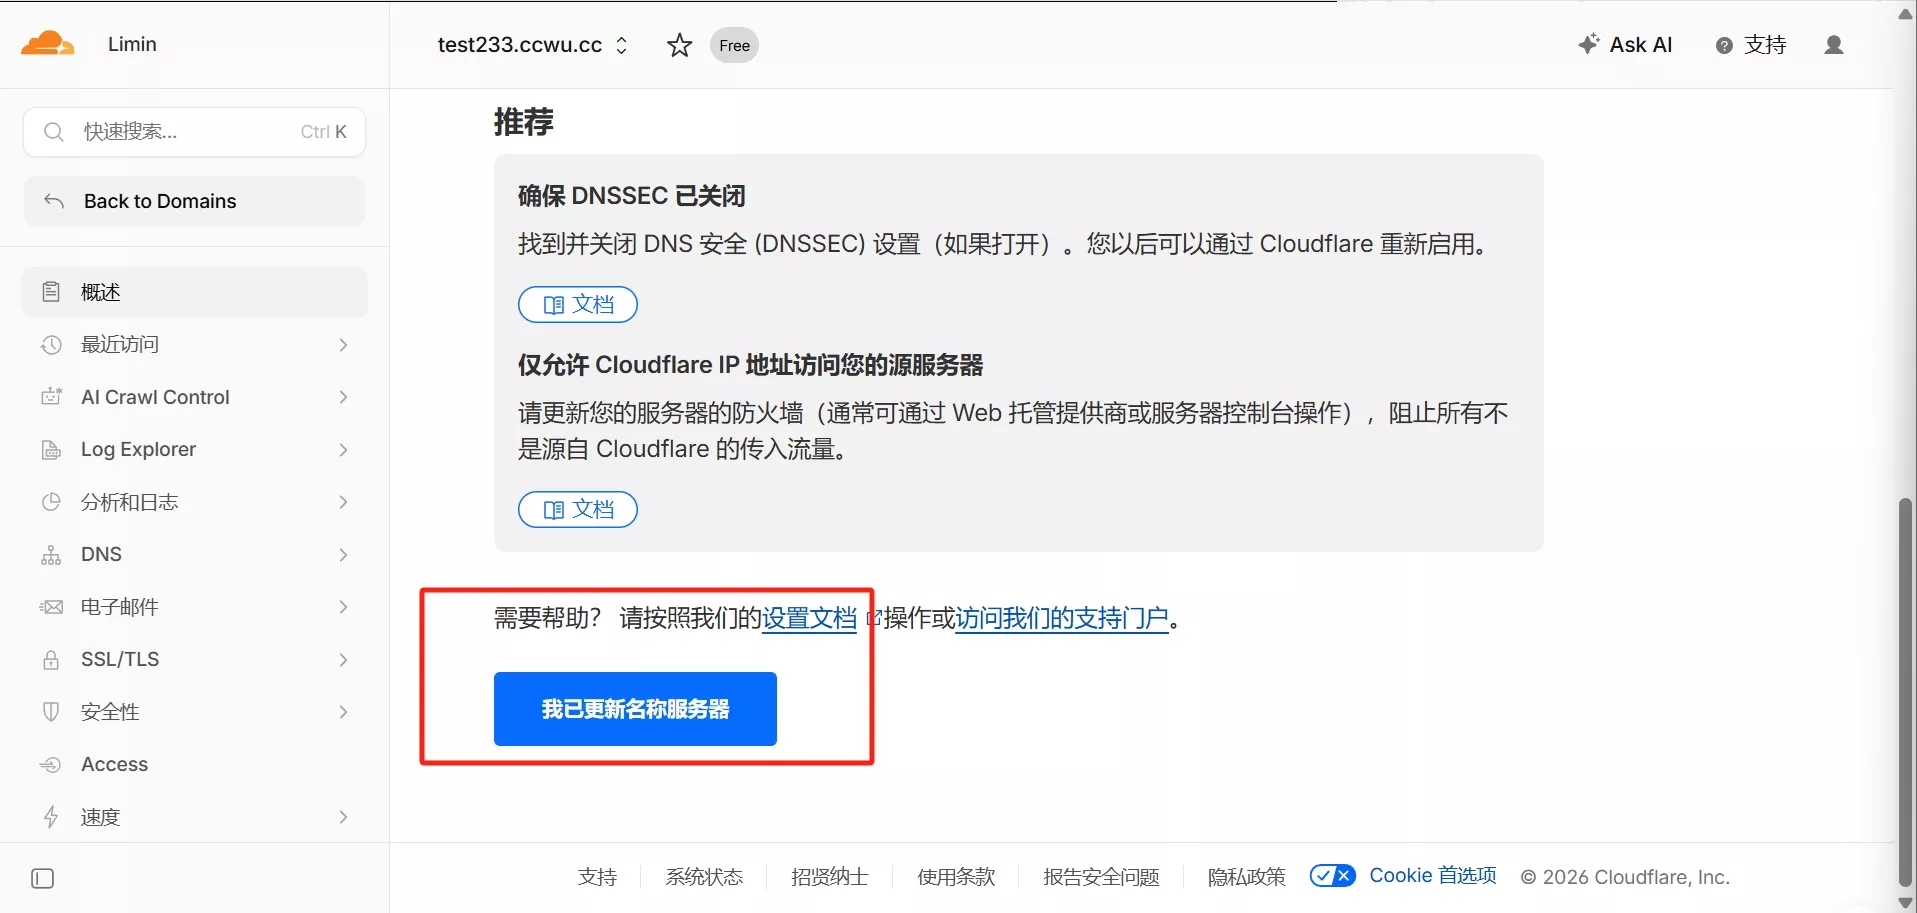
Task: Click the DNS network icon
Action: point(51,555)
